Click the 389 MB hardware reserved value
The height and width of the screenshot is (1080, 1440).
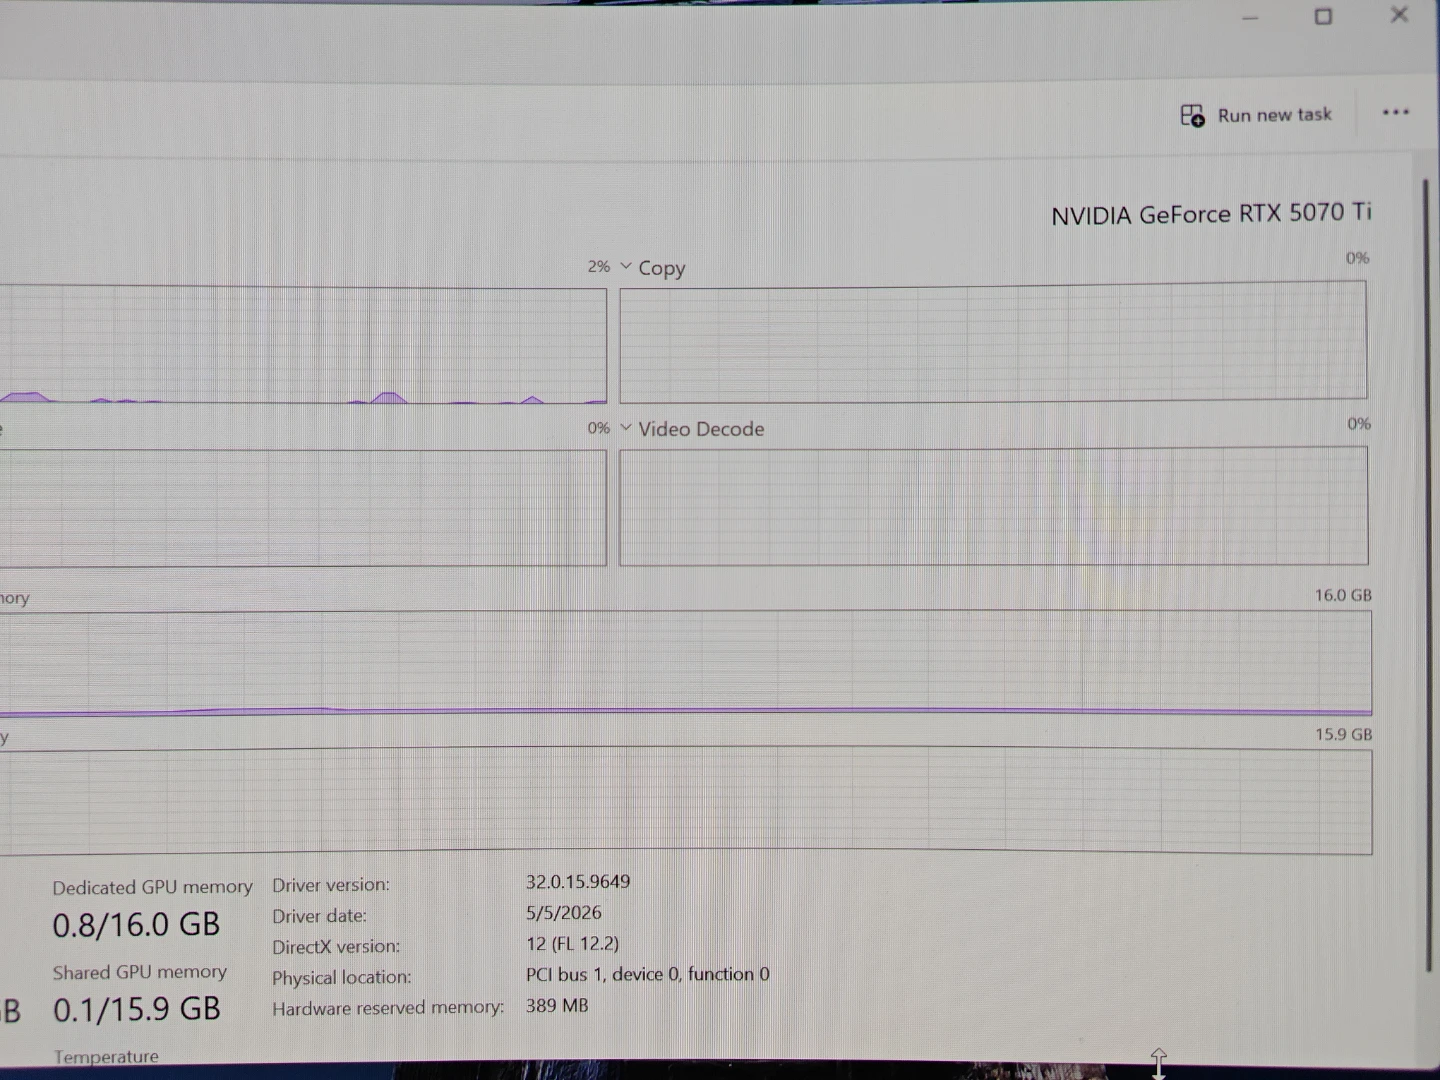tap(557, 1005)
